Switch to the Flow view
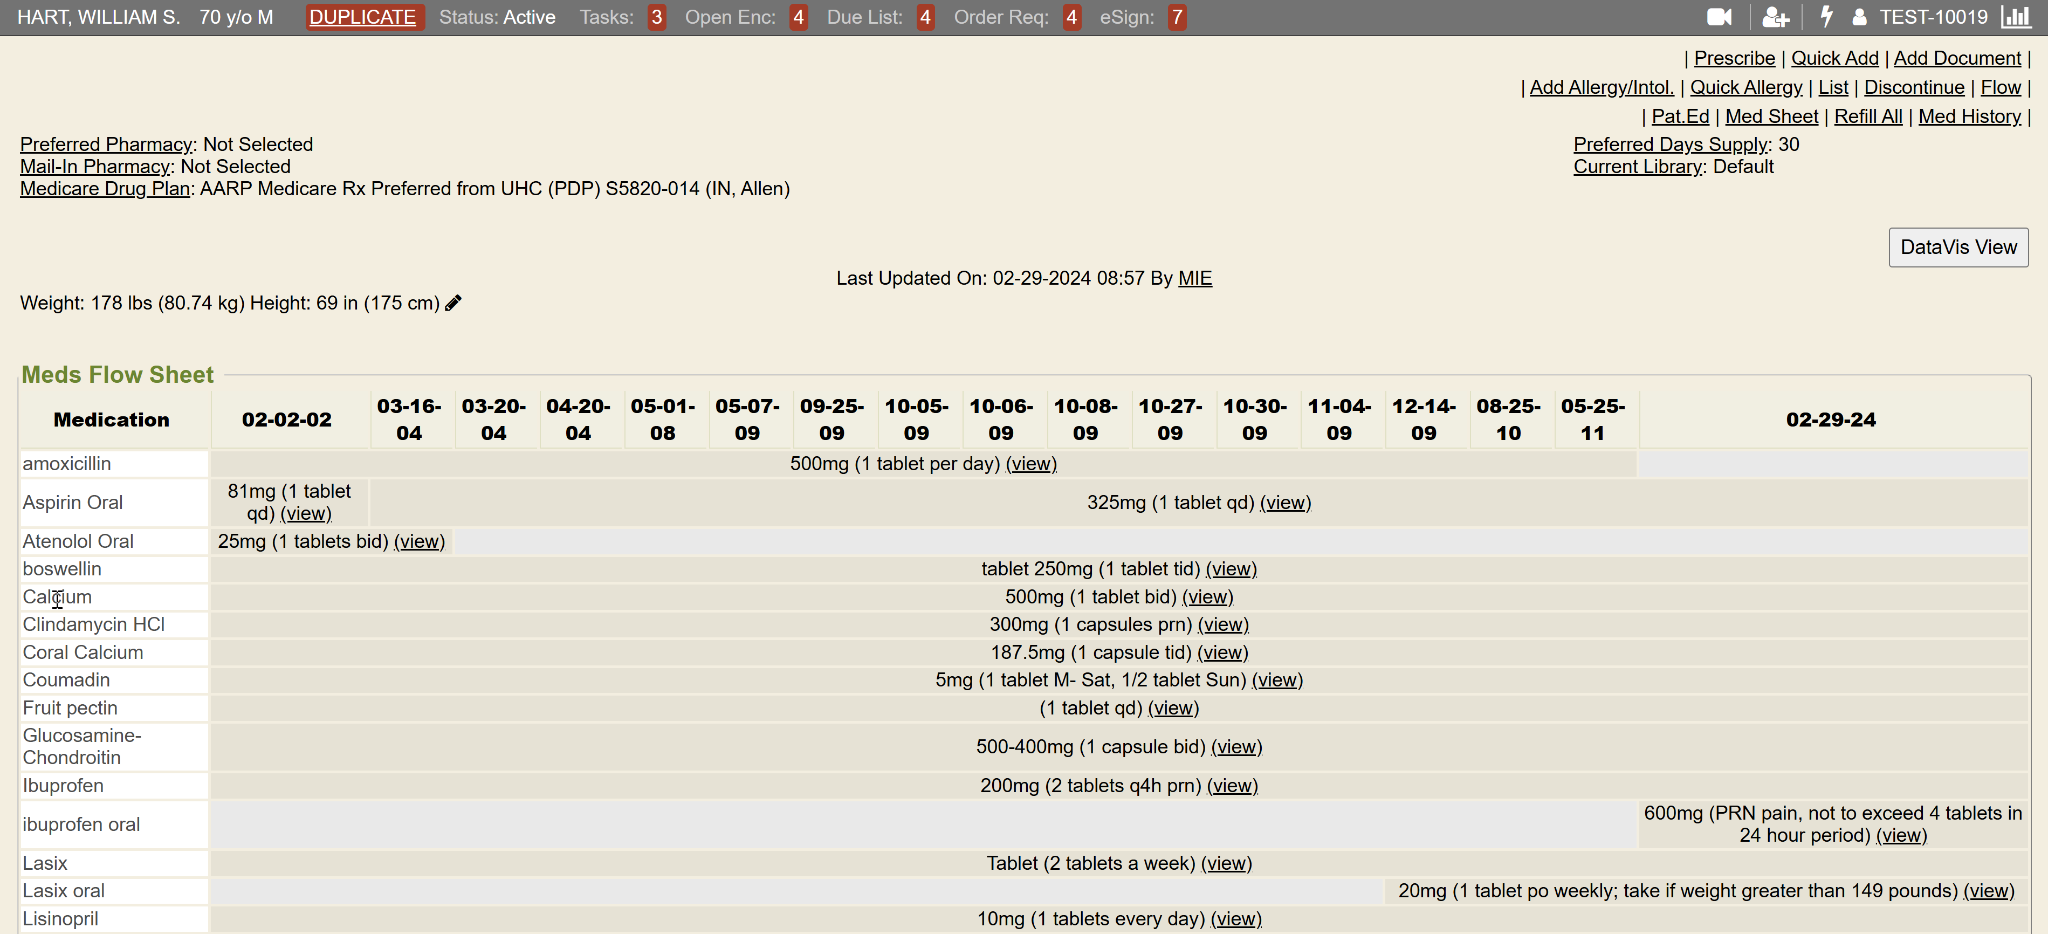This screenshot has height=934, width=2048. pyautogui.click(x=2001, y=88)
